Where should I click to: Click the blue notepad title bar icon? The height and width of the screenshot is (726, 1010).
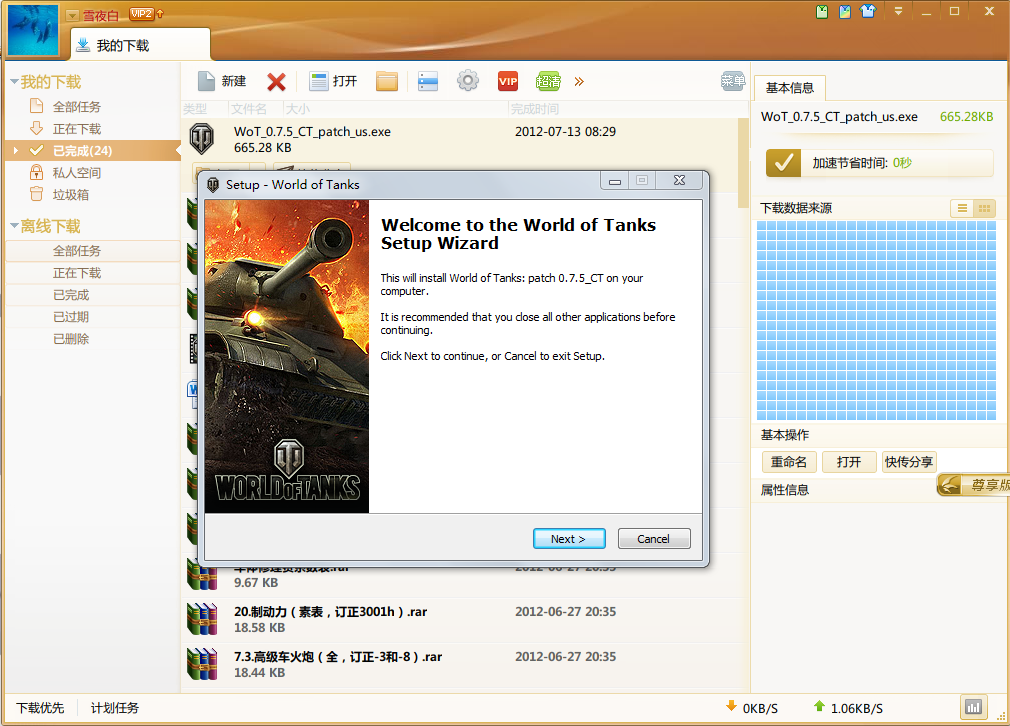[844, 12]
